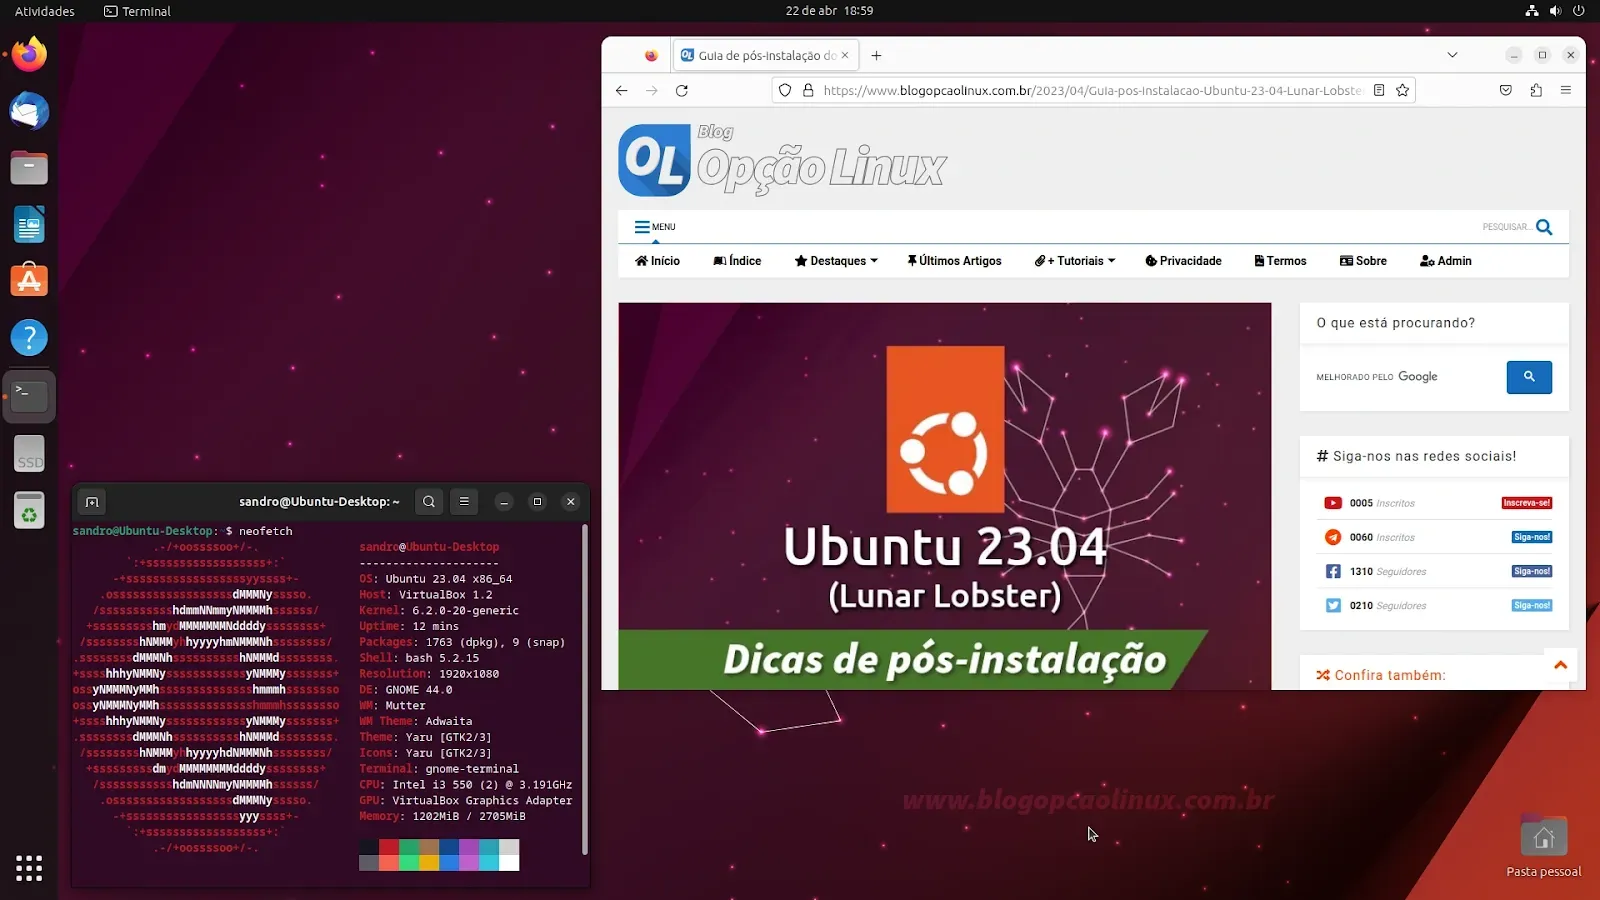
Task: Open the Admin link in navigation
Action: [1445, 261]
